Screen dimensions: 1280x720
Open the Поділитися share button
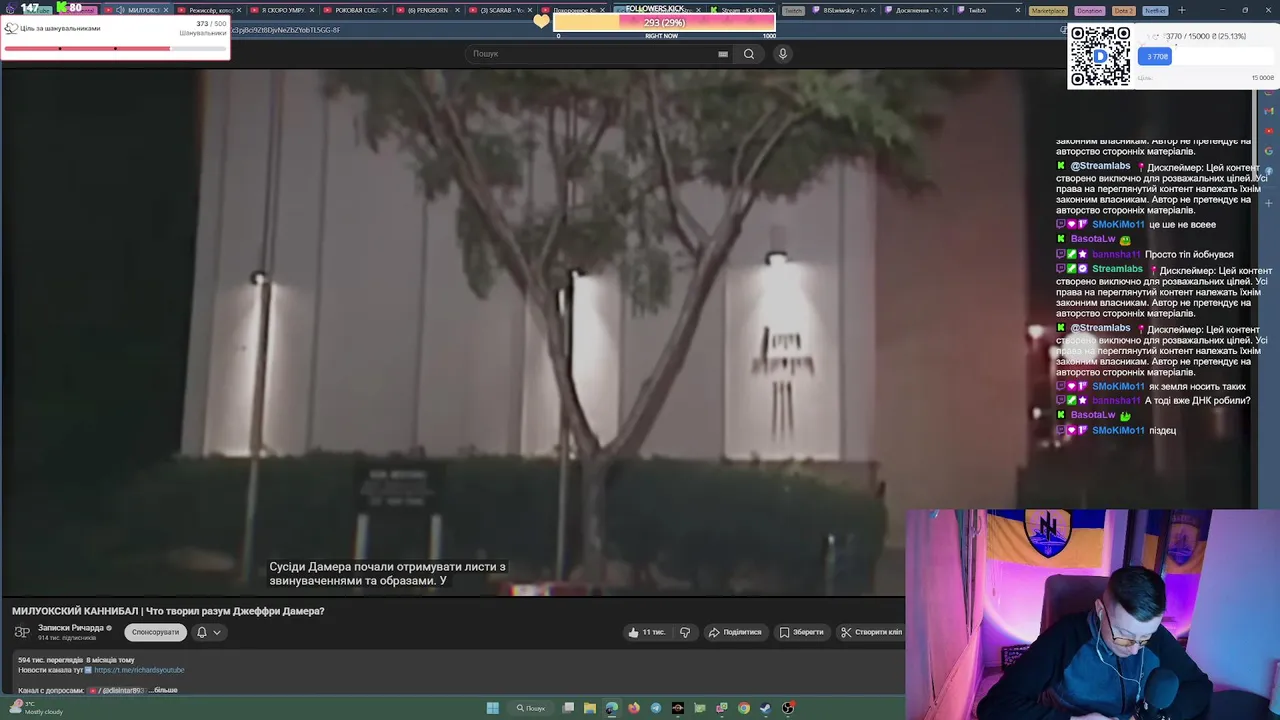(x=735, y=632)
